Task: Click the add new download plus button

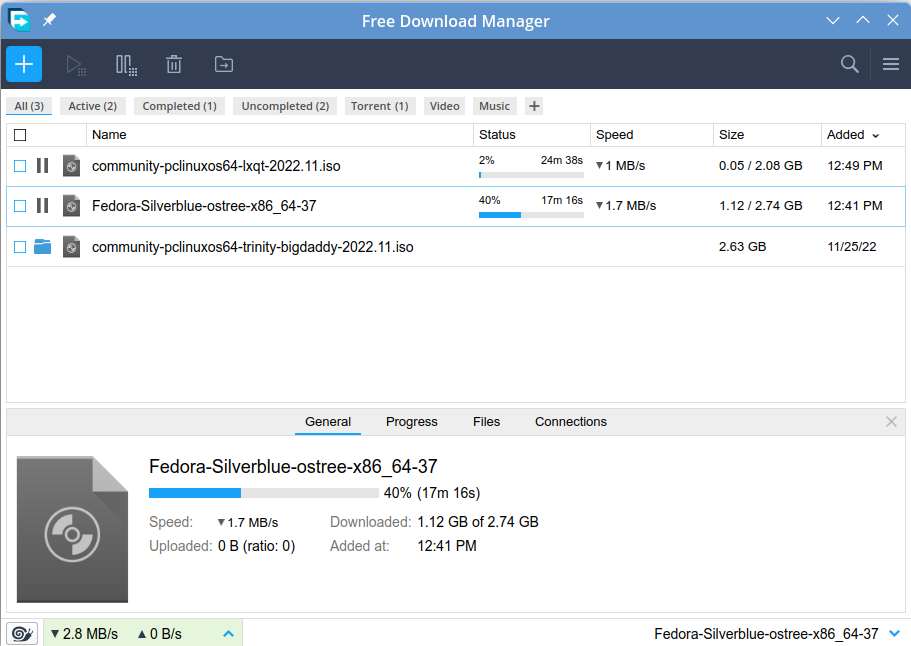Action: click(24, 64)
